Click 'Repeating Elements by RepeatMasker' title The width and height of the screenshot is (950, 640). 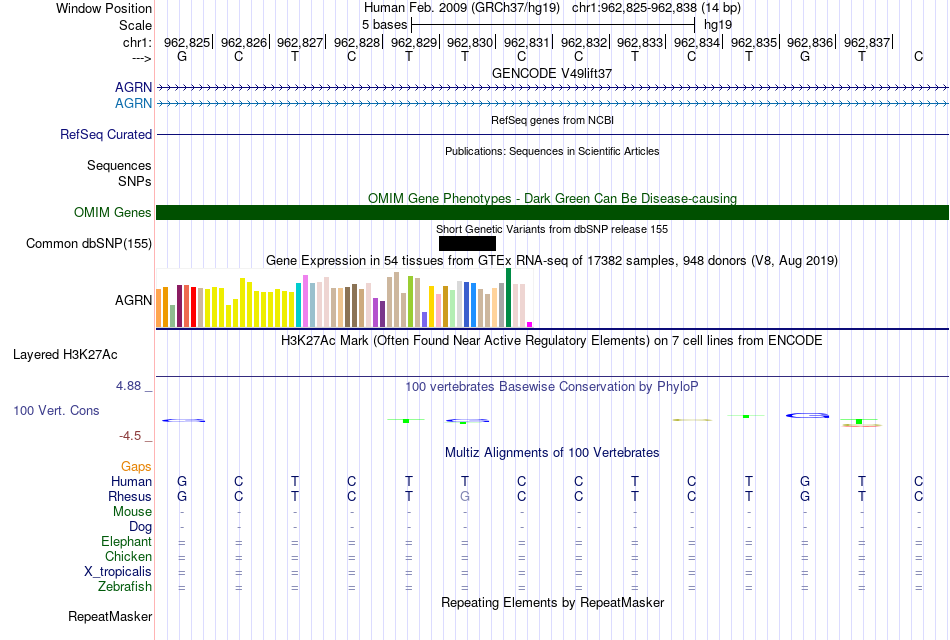tap(552, 602)
